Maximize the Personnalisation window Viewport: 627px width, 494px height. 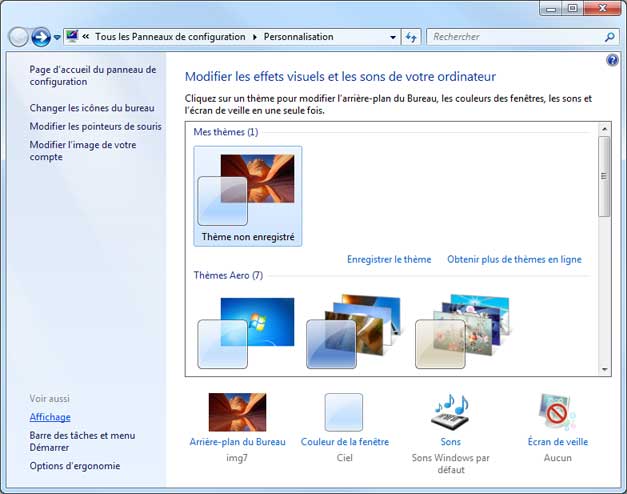click(x=572, y=8)
